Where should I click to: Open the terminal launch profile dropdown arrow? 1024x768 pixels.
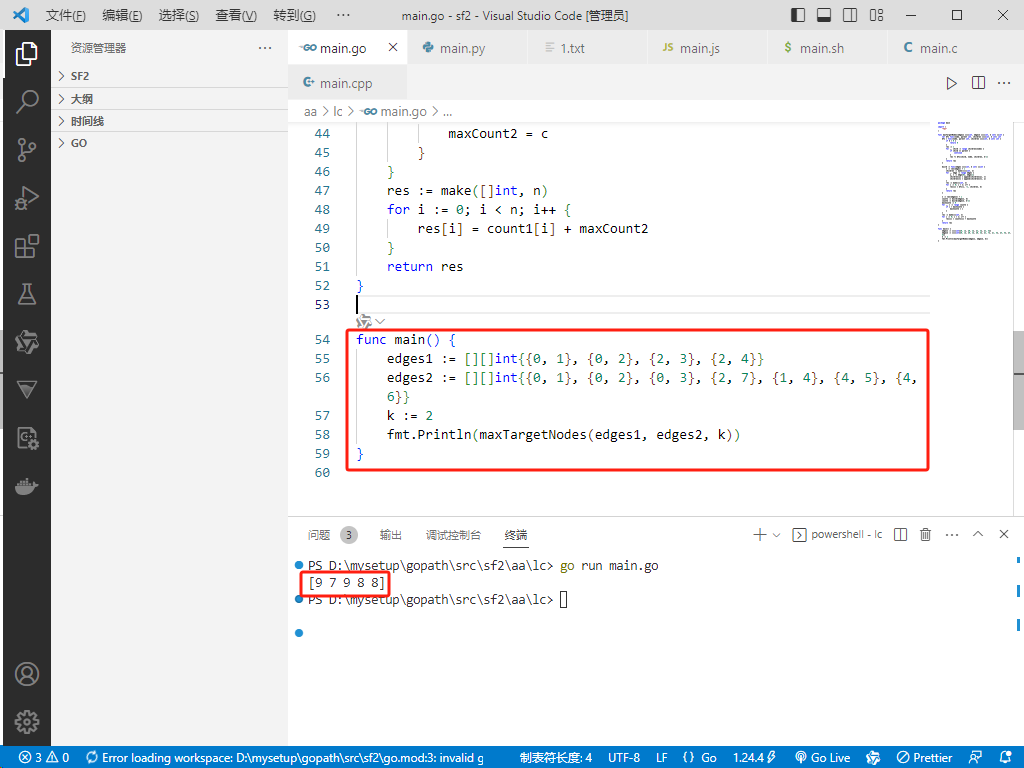(x=776, y=535)
